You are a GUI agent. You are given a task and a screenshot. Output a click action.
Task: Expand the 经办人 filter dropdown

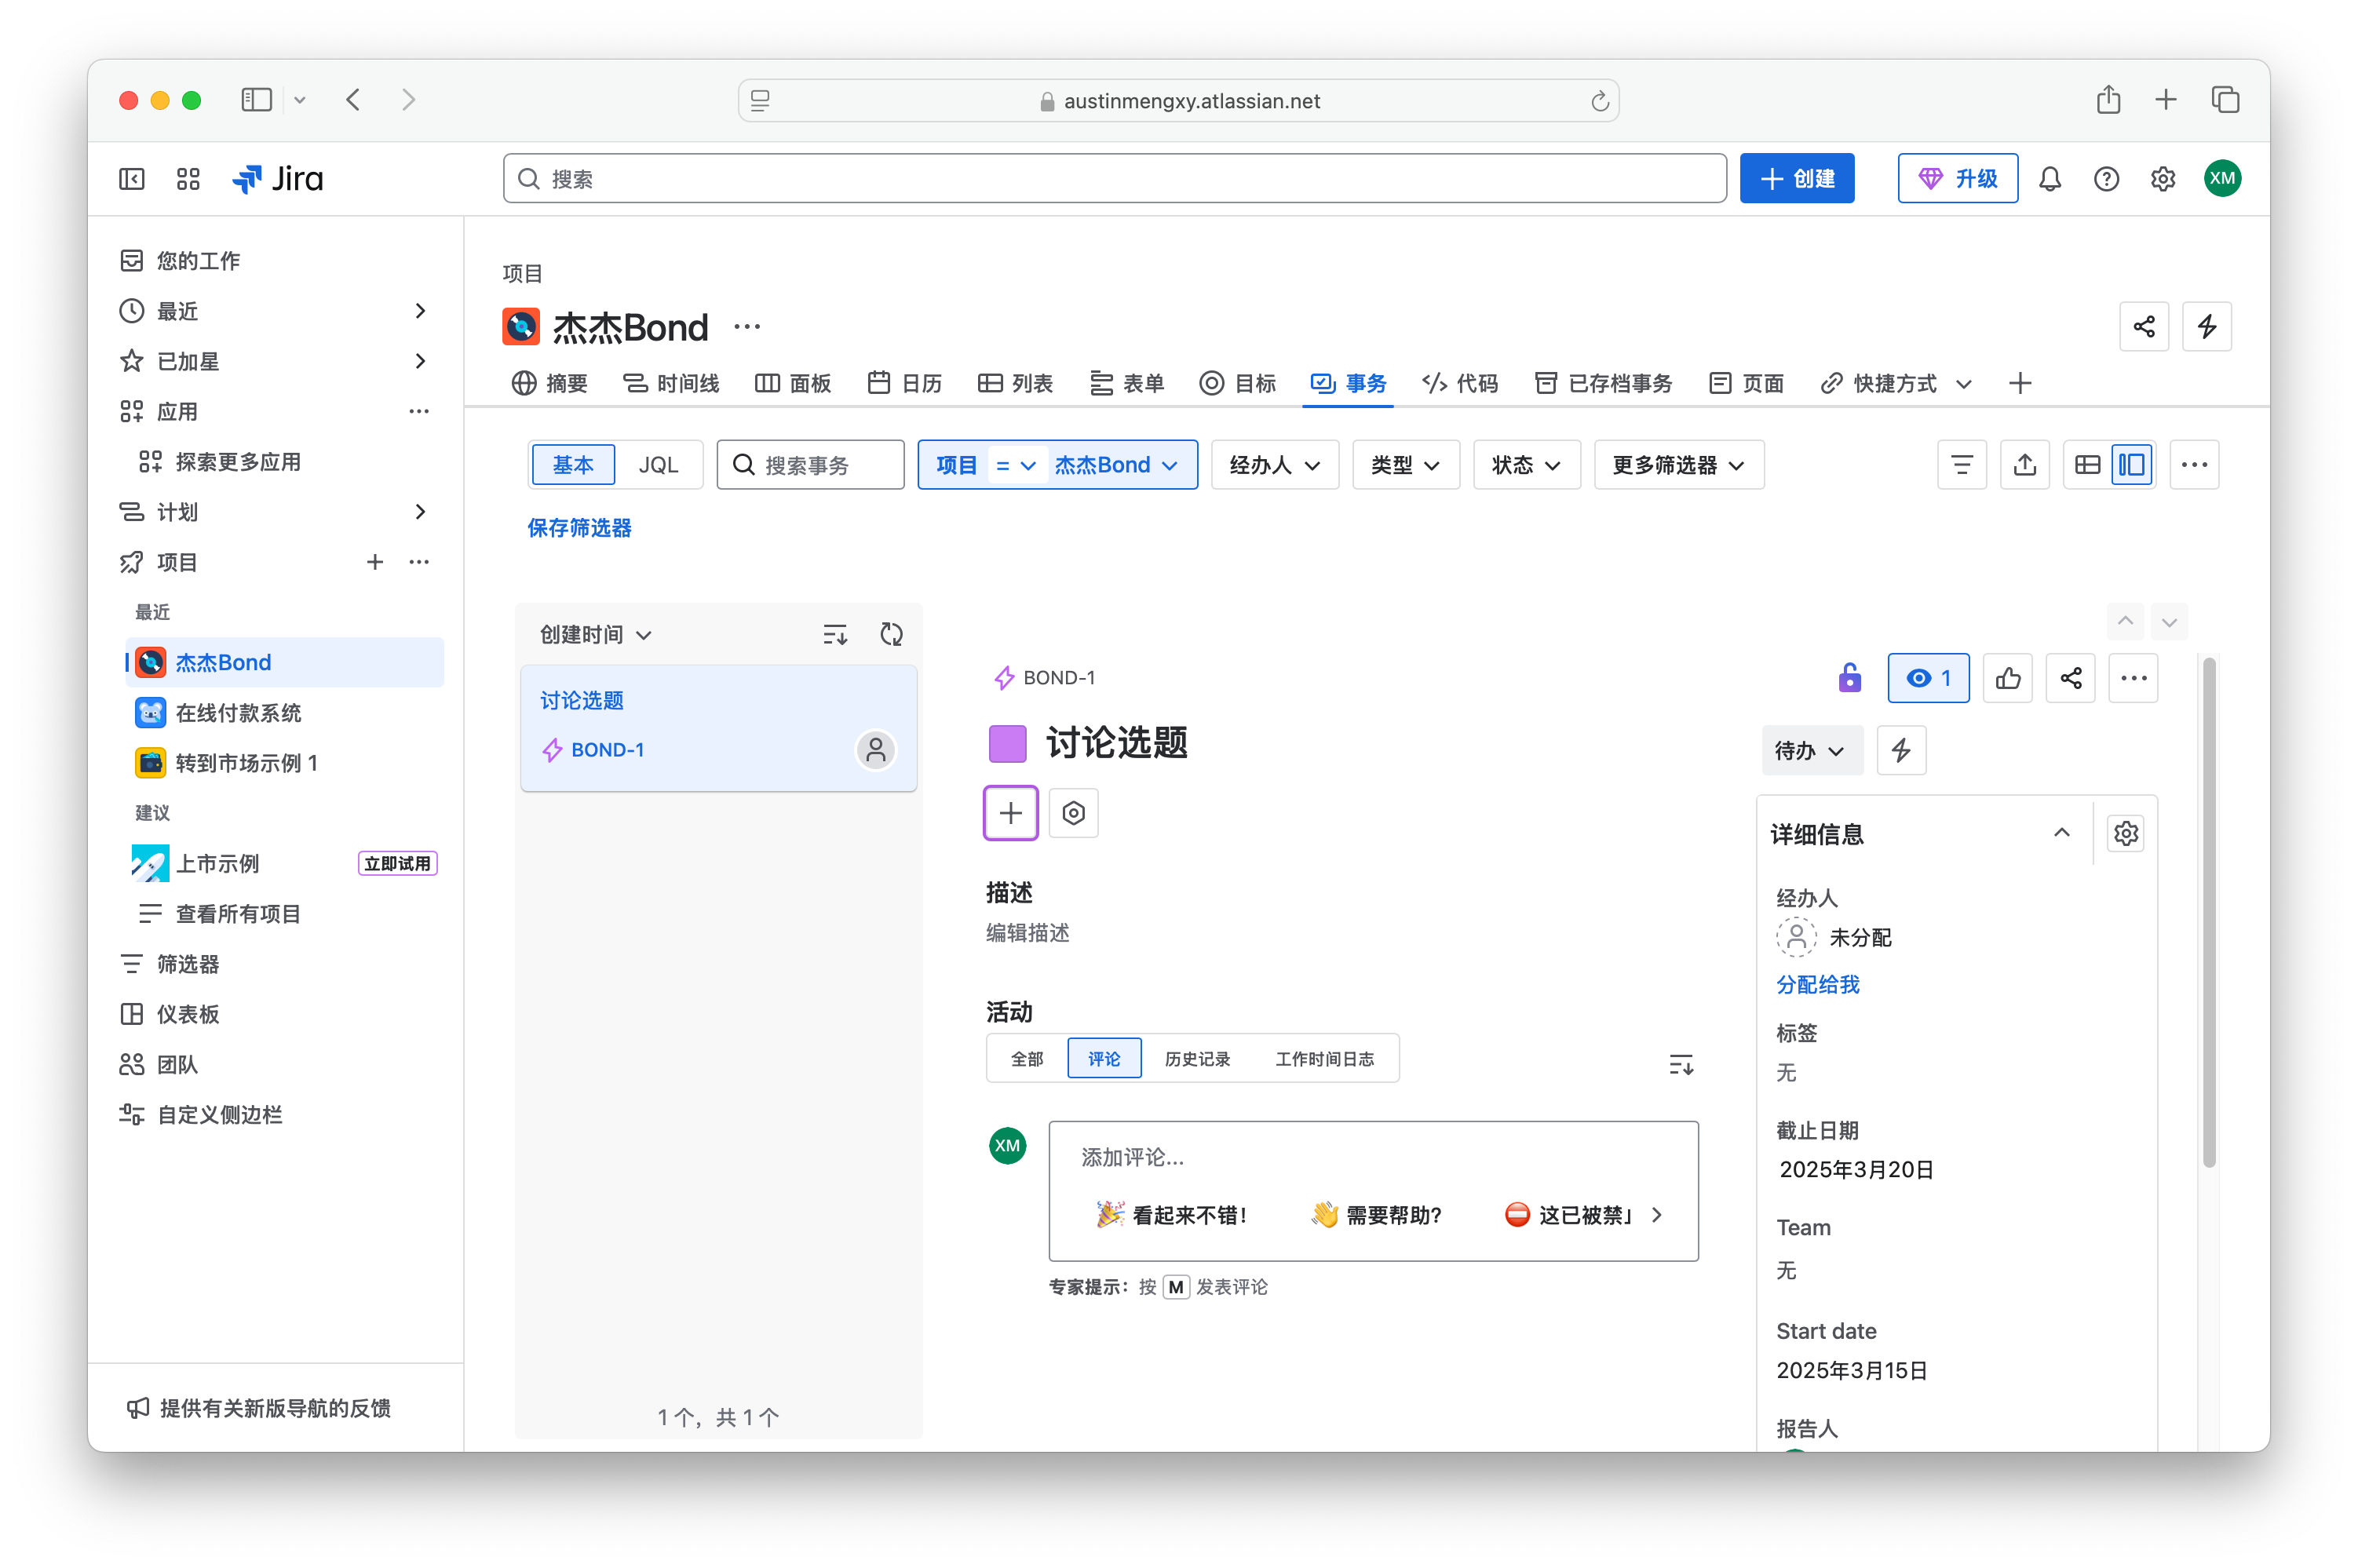1274,465
